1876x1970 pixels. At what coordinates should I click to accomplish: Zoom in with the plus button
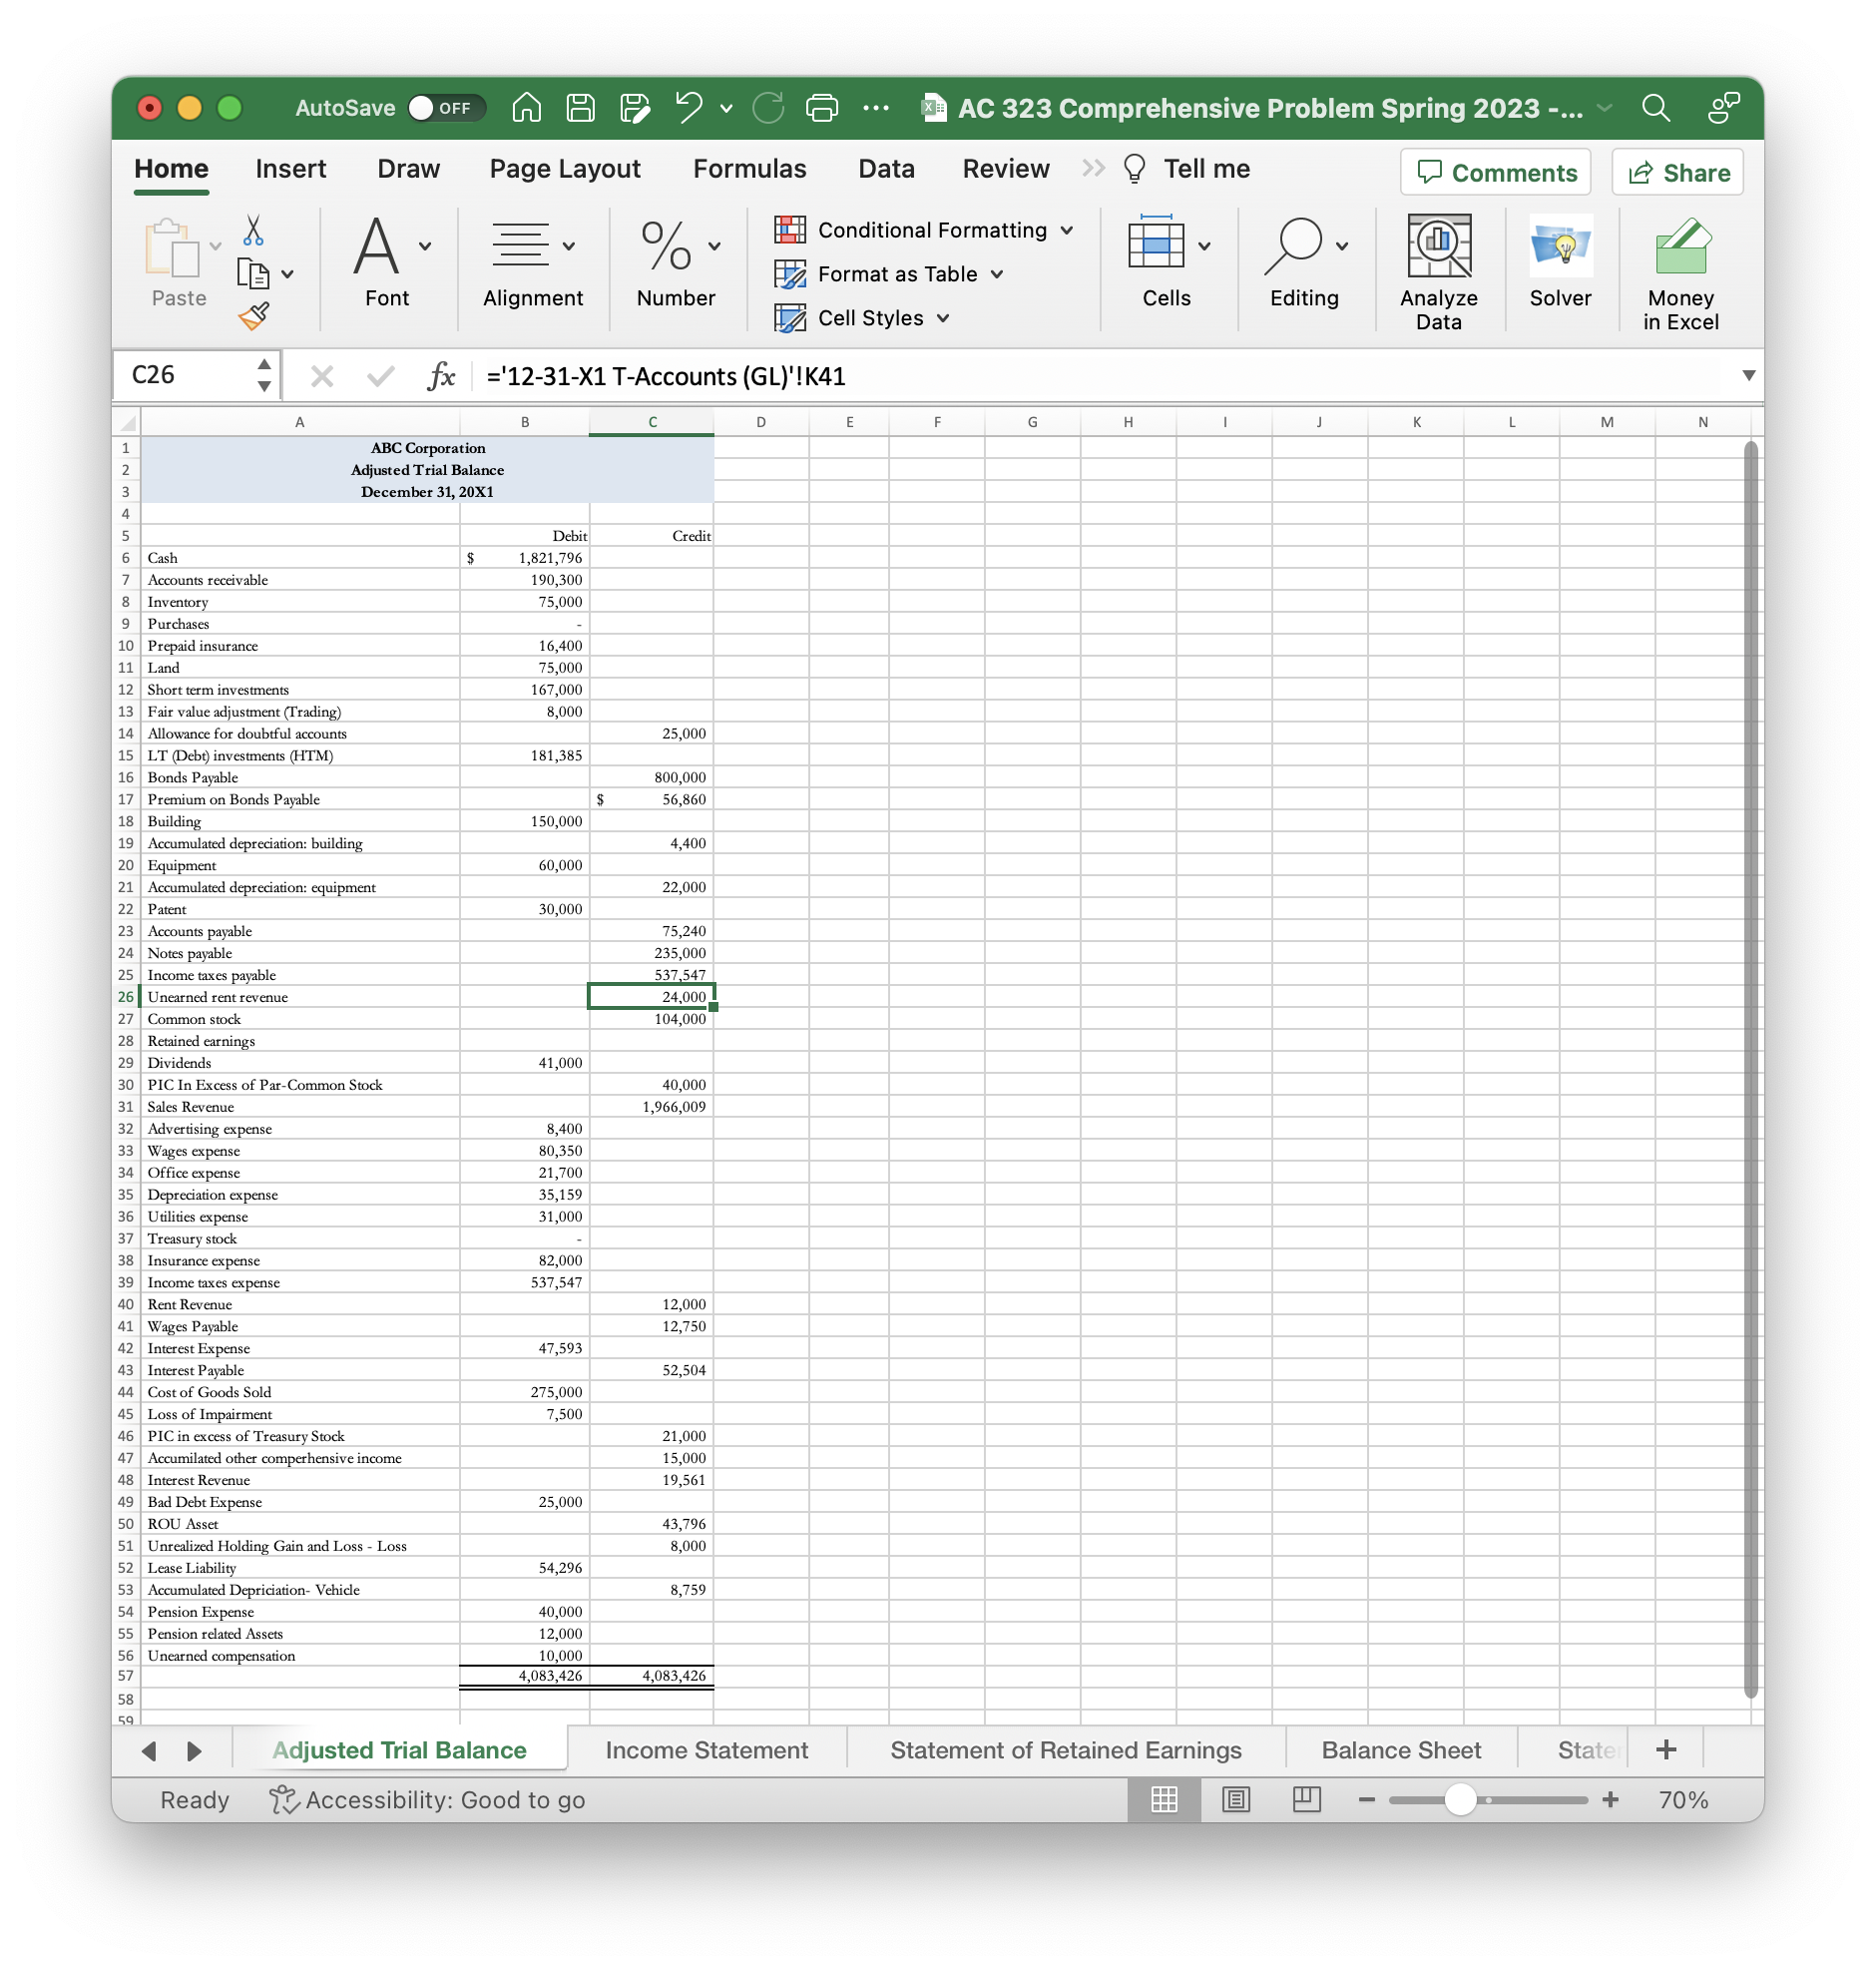coord(1610,1800)
